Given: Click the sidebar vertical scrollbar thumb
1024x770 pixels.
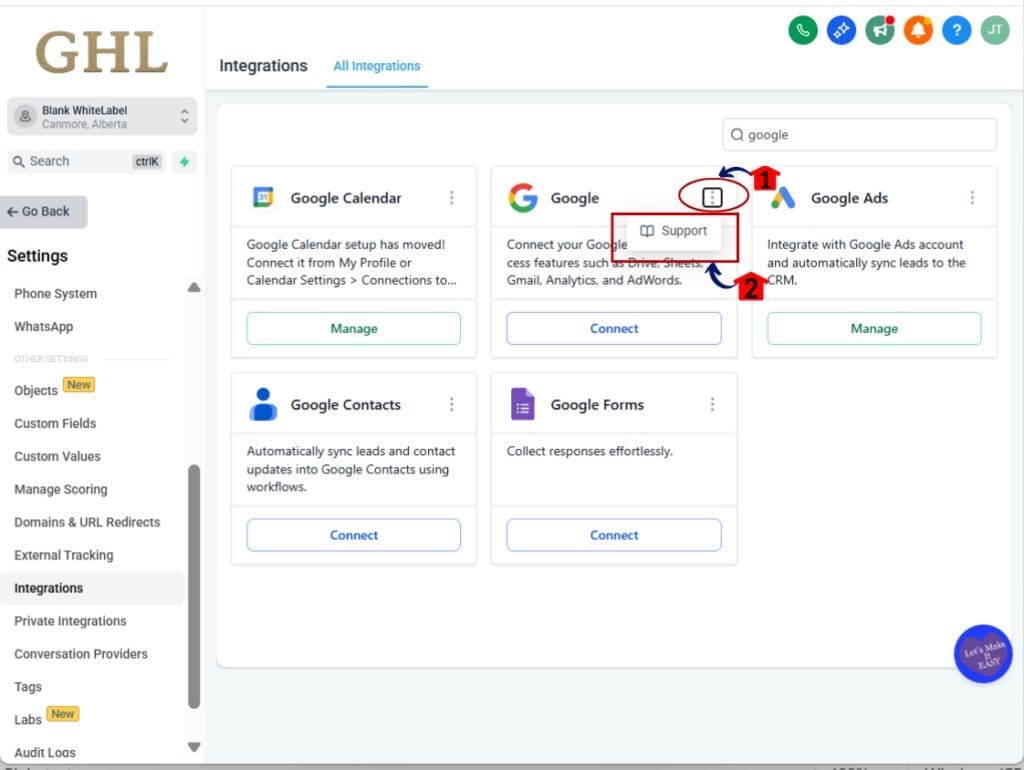Looking at the screenshot, I should coord(194,586).
